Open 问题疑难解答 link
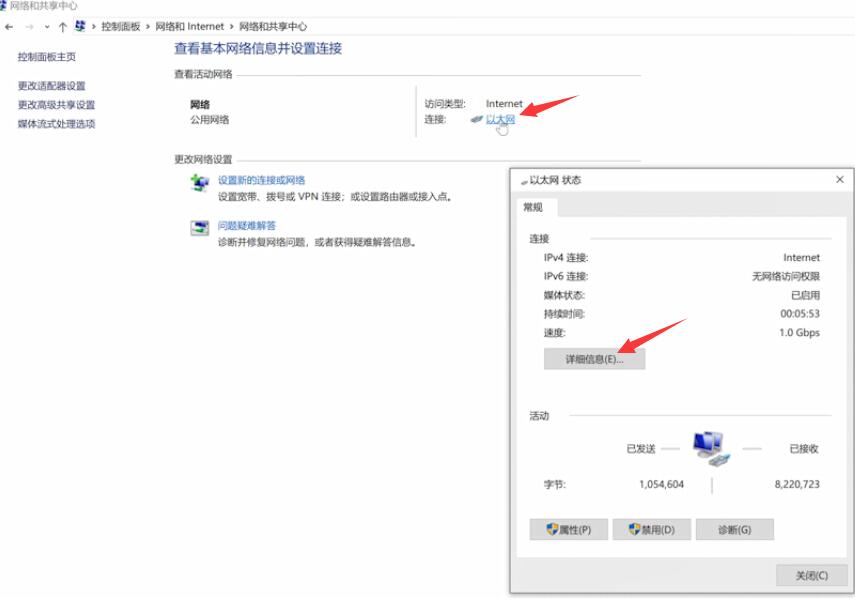 click(x=246, y=225)
